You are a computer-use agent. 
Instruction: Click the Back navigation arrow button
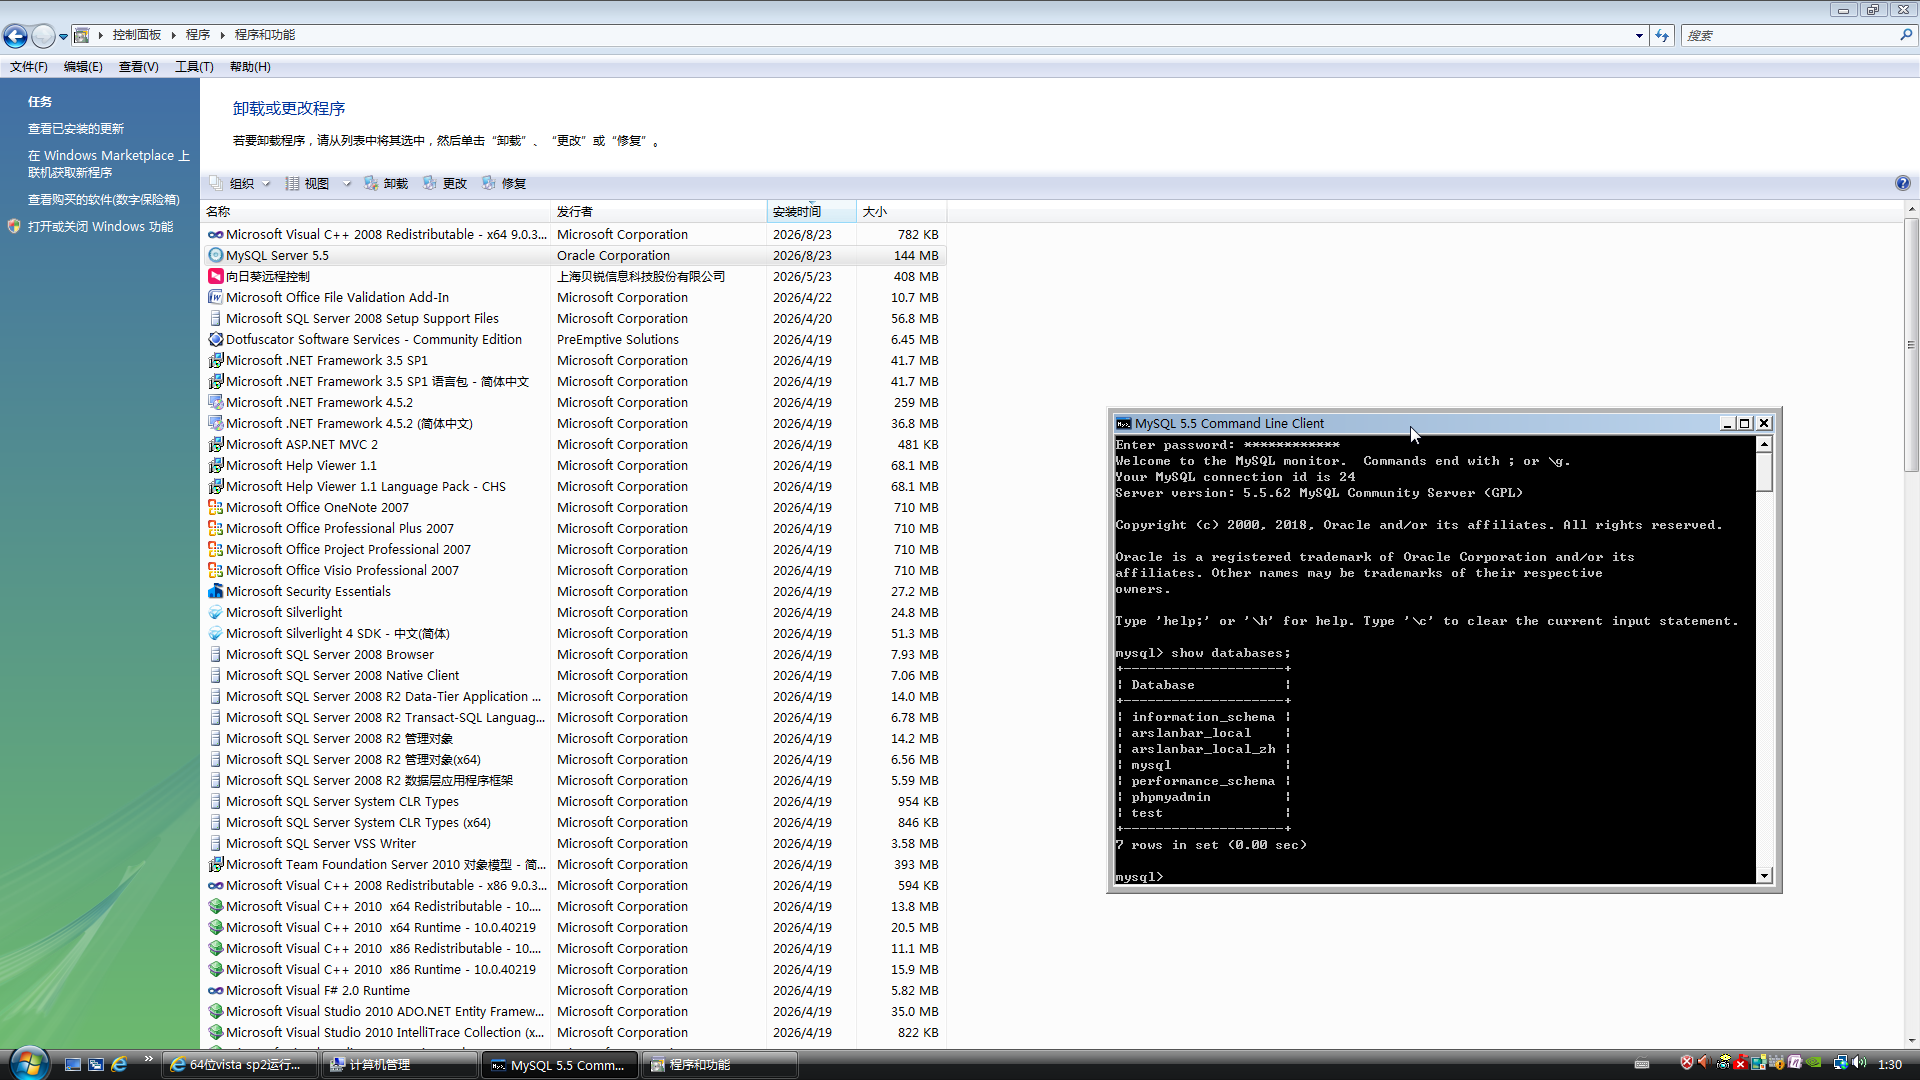point(15,36)
